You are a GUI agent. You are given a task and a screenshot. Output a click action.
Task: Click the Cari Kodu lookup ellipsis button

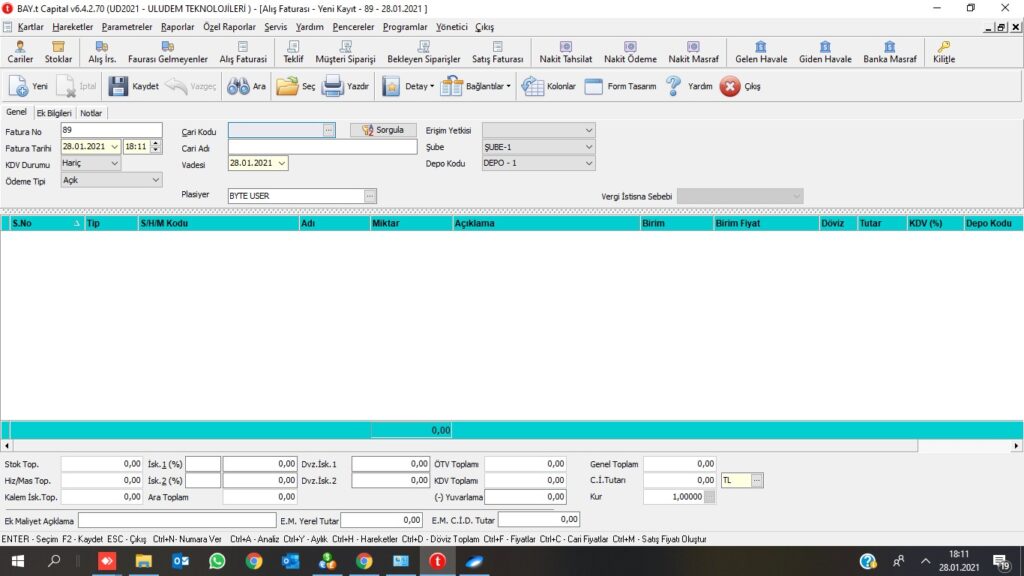(328, 130)
